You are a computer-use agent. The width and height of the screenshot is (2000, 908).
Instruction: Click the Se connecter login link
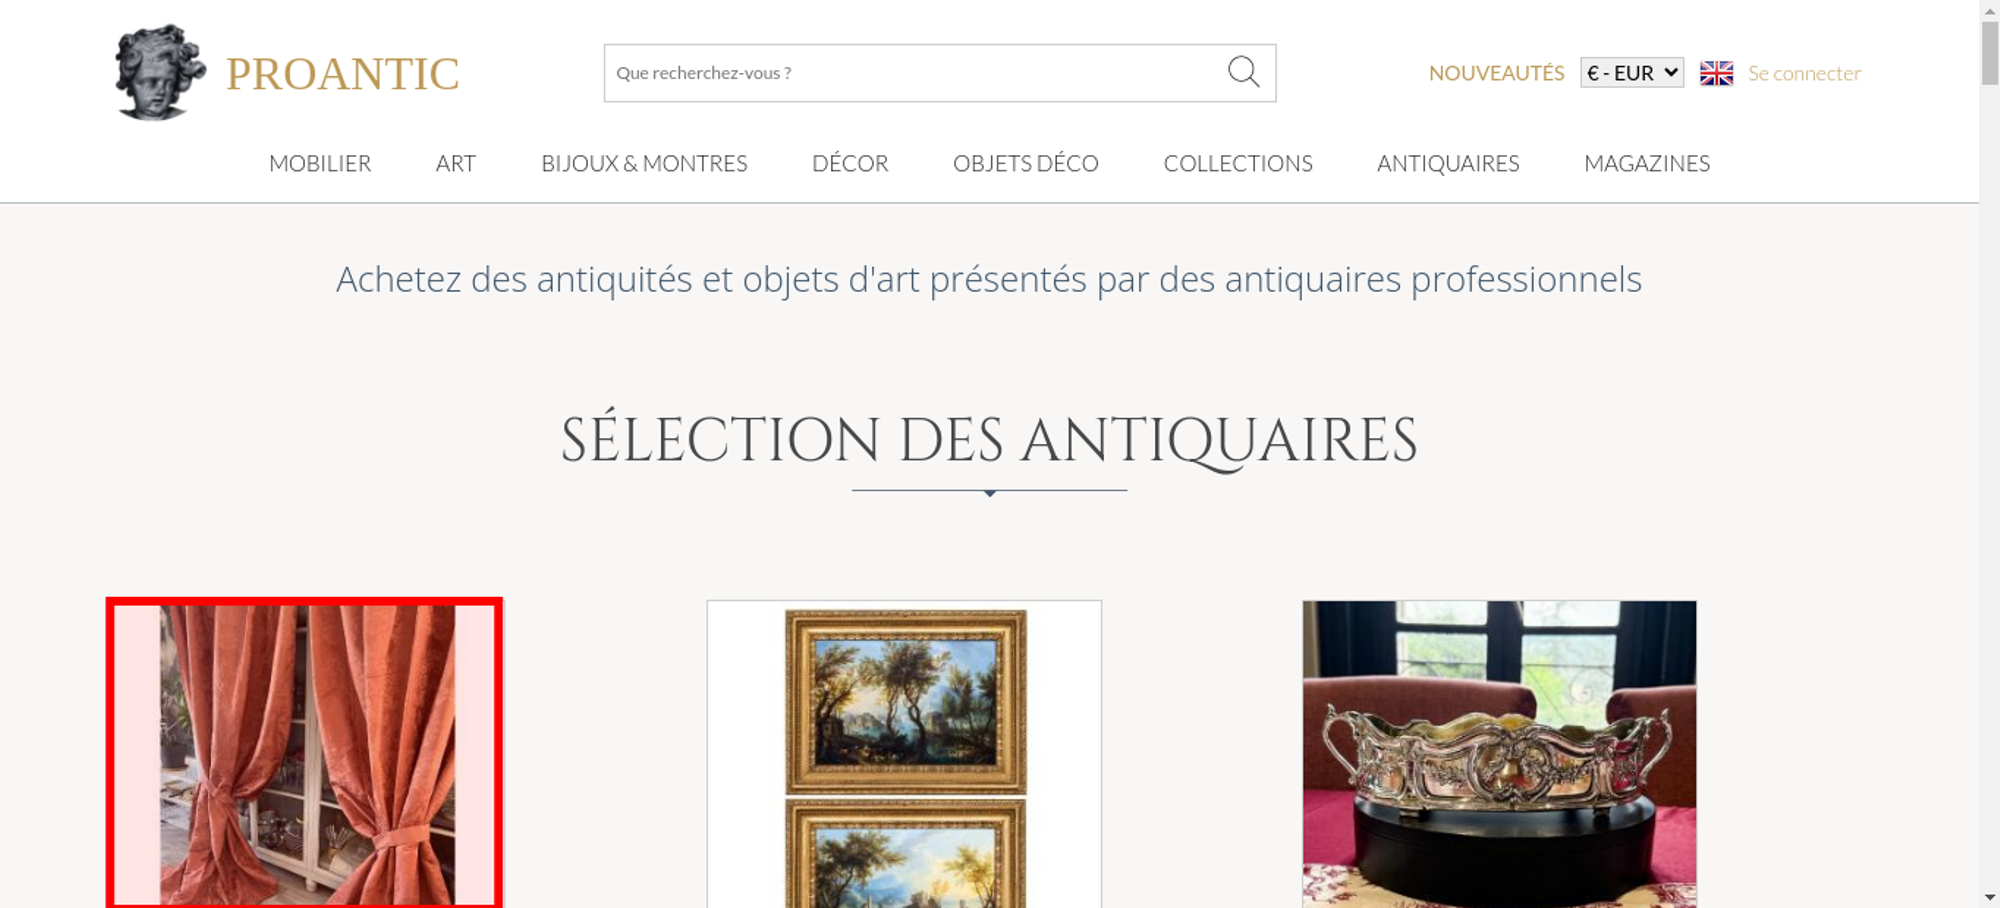1804,73
